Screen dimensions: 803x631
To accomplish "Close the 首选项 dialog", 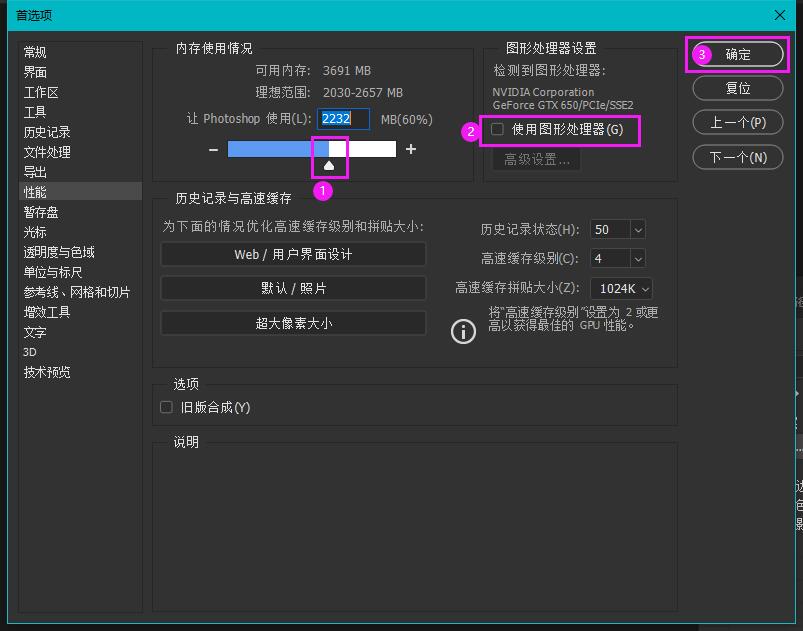I will point(779,15).
